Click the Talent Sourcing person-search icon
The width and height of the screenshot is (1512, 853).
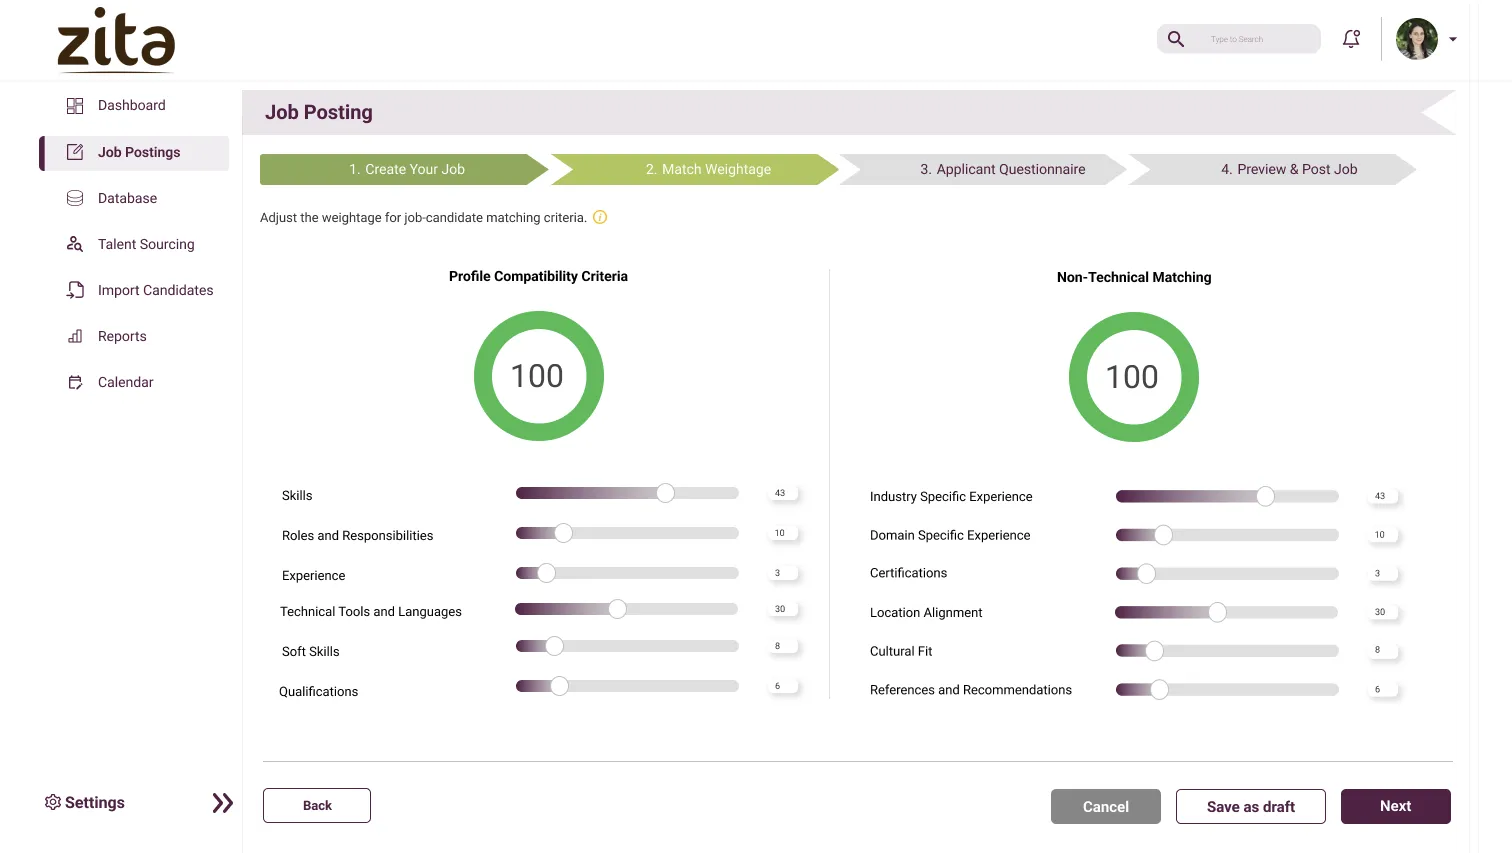(75, 244)
